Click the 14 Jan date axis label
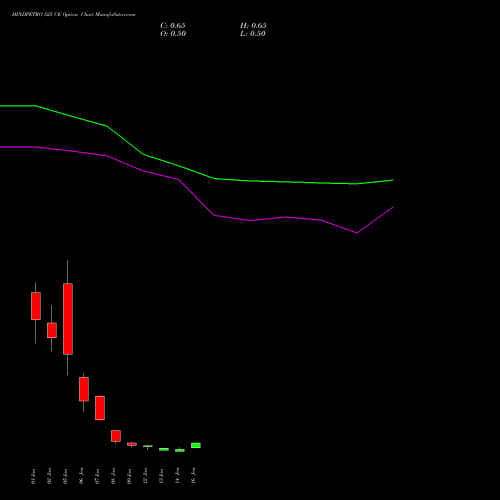Image resolution: width=500 pixels, height=500 pixels. pyautogui.click(x=177, y=476)
